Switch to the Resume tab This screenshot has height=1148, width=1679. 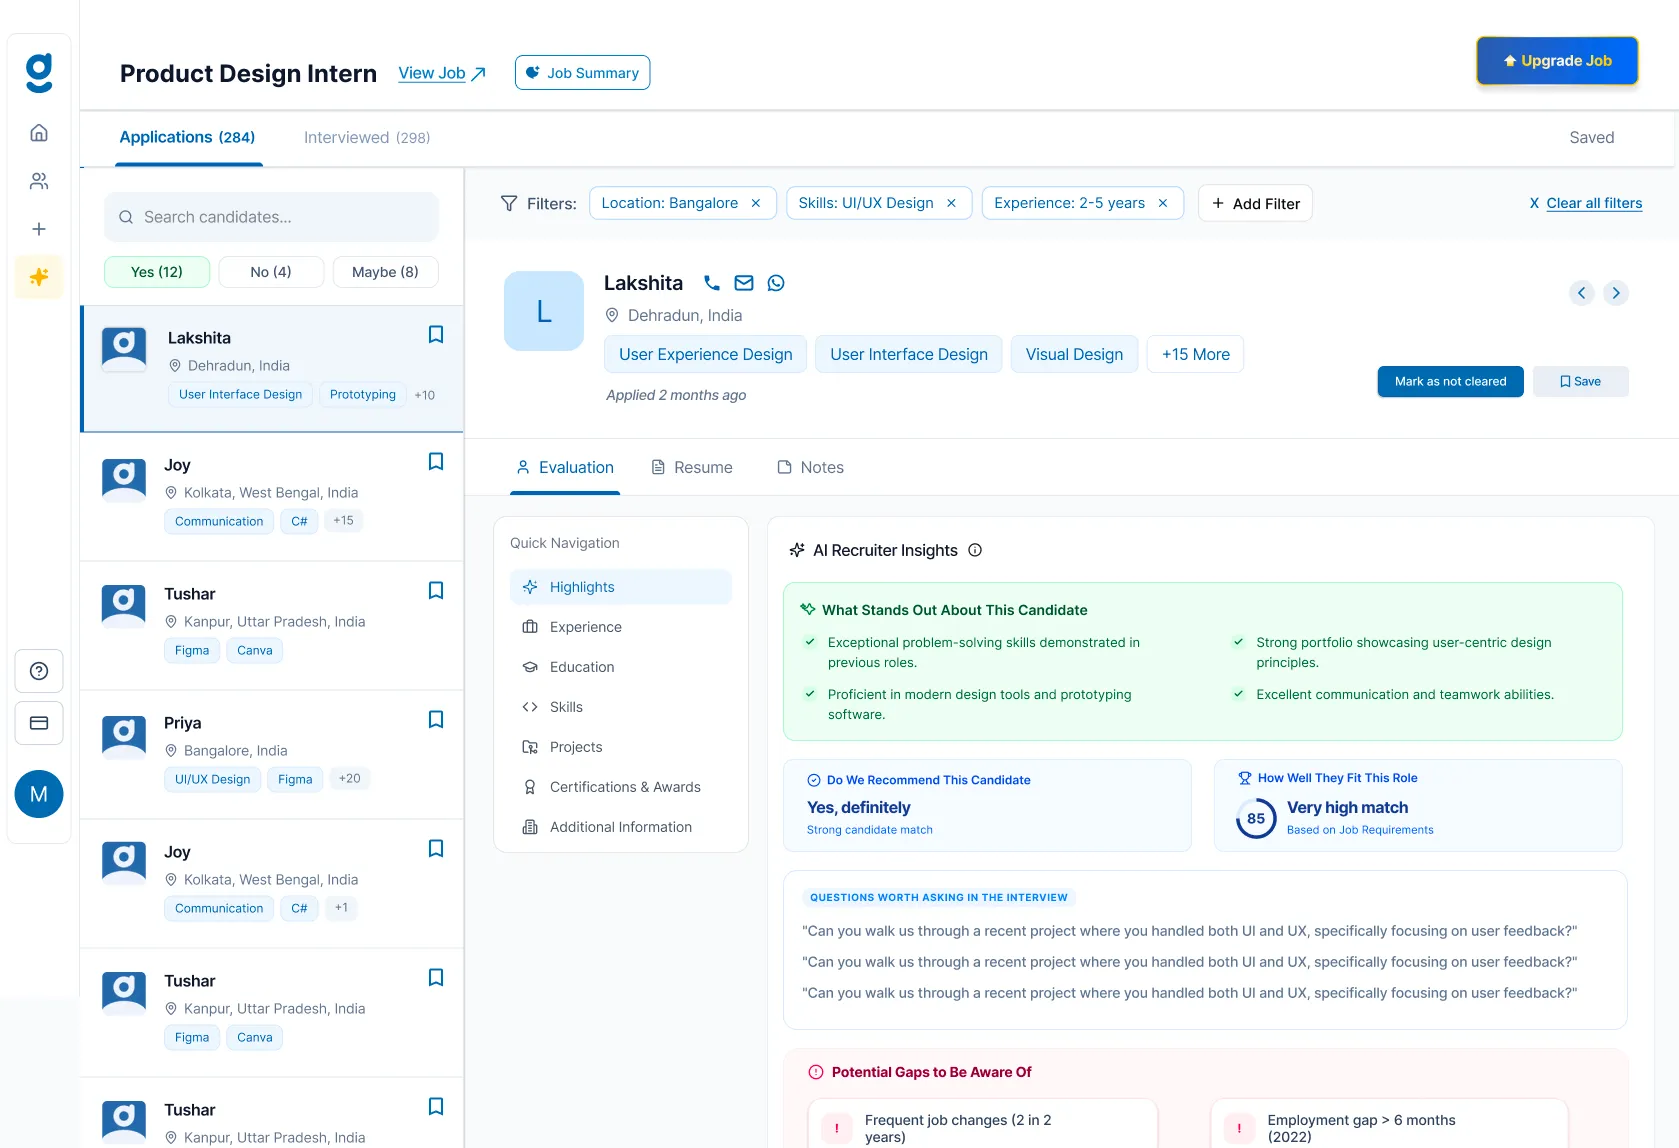click(x=692, y=467)
